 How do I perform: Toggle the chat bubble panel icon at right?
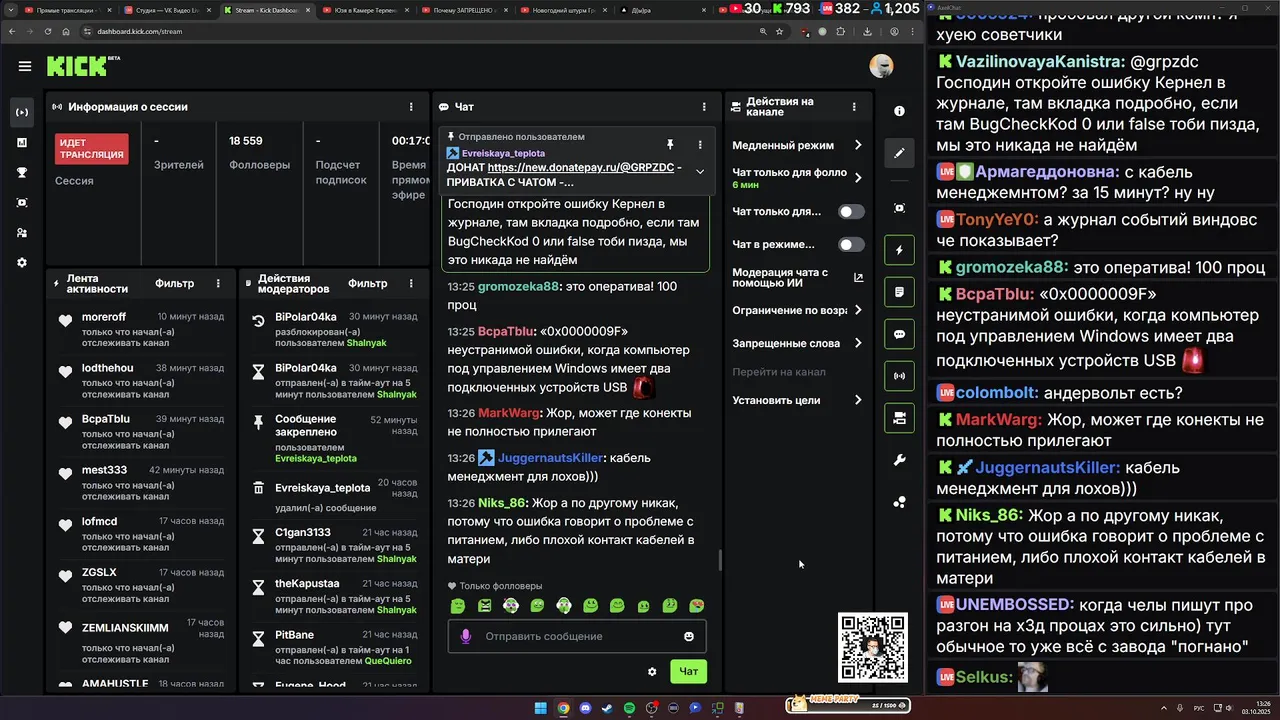pyautogui.click(x=899, y=334)
